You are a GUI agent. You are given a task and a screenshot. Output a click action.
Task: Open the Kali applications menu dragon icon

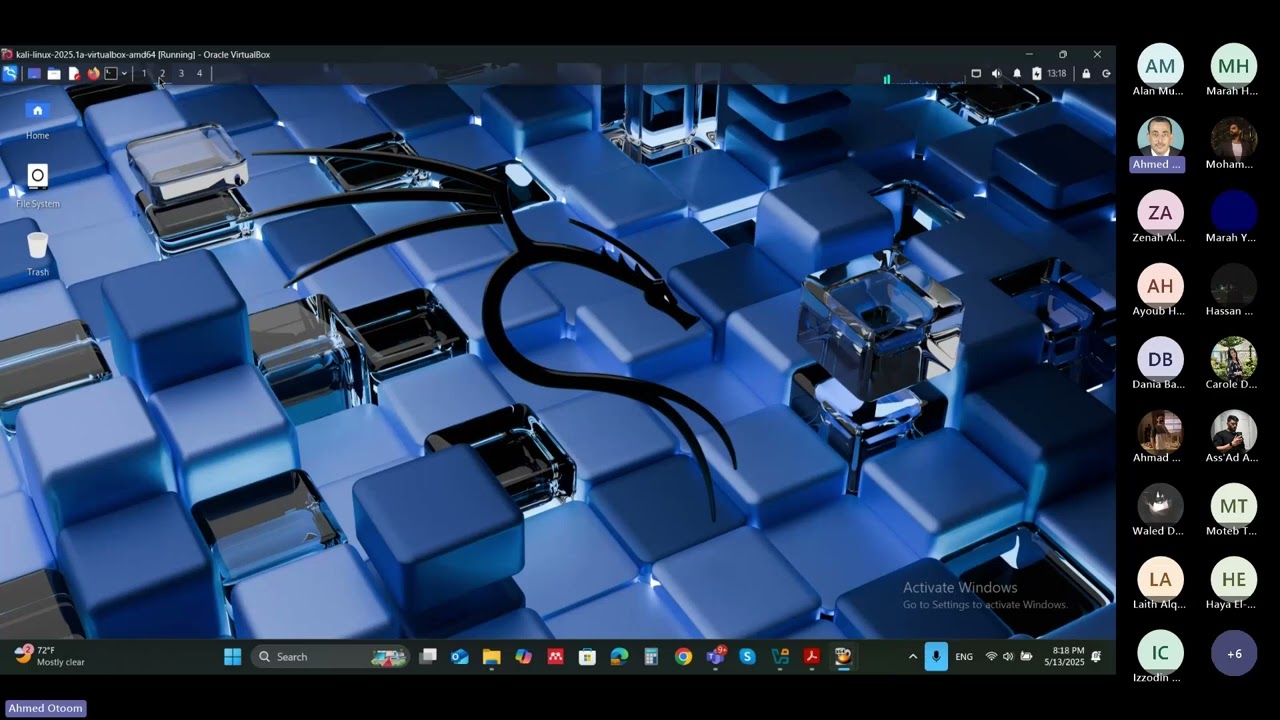click(x=10, y=73)
